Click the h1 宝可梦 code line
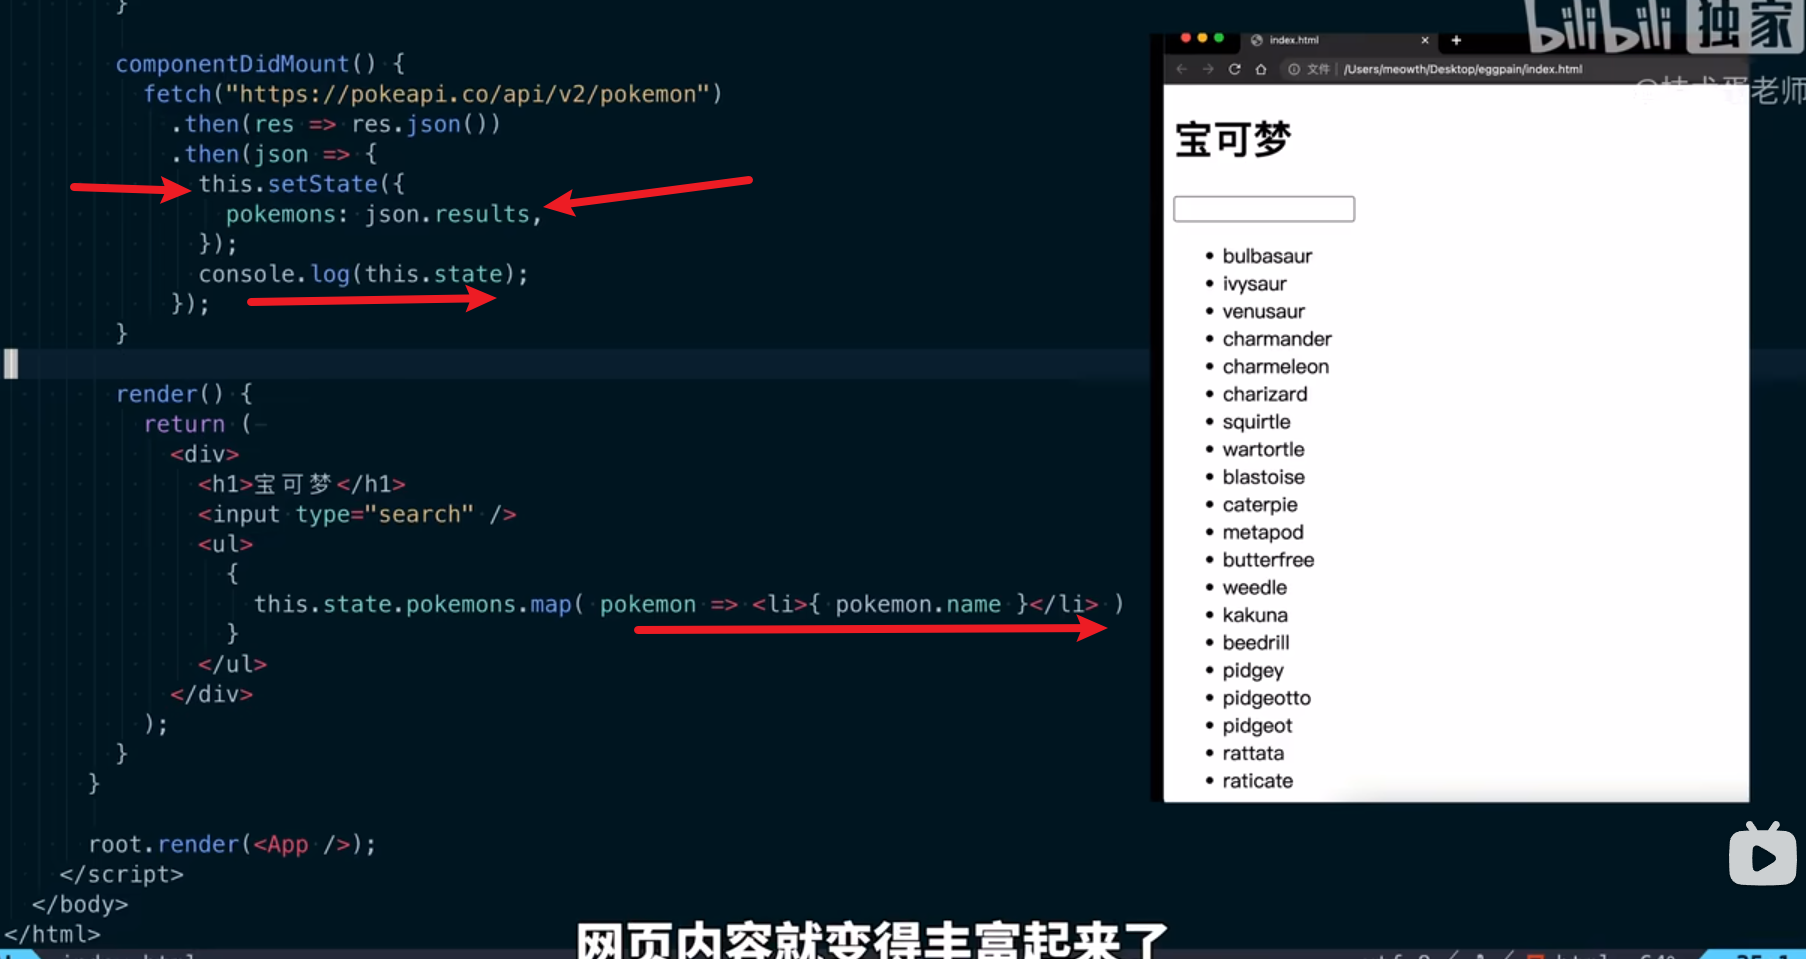The image size is (1806, 959). click(x=301, y=484)
